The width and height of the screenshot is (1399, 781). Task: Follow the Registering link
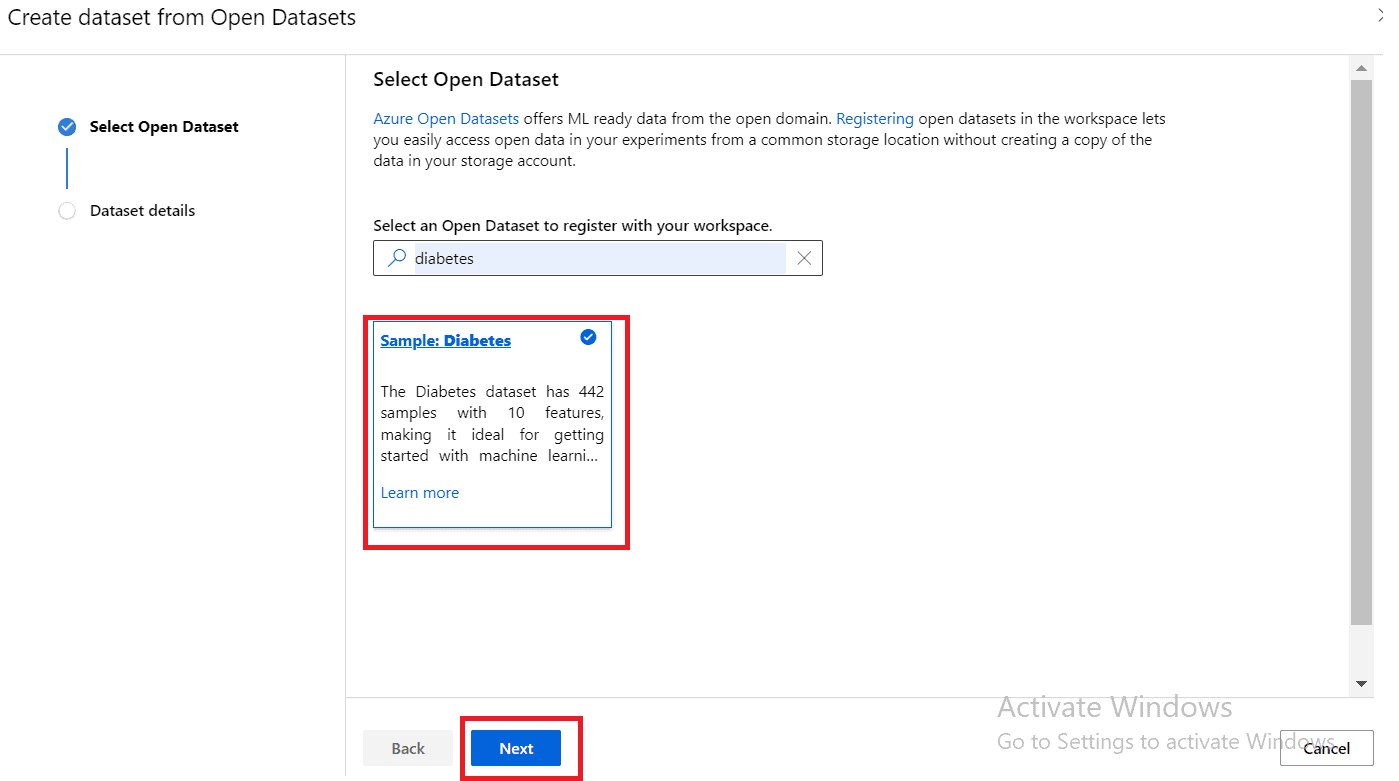pos(875,118)
